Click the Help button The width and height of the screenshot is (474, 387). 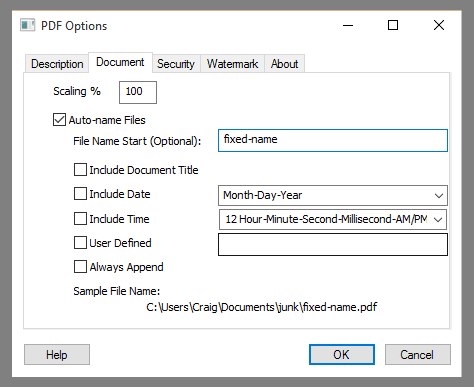57,354
